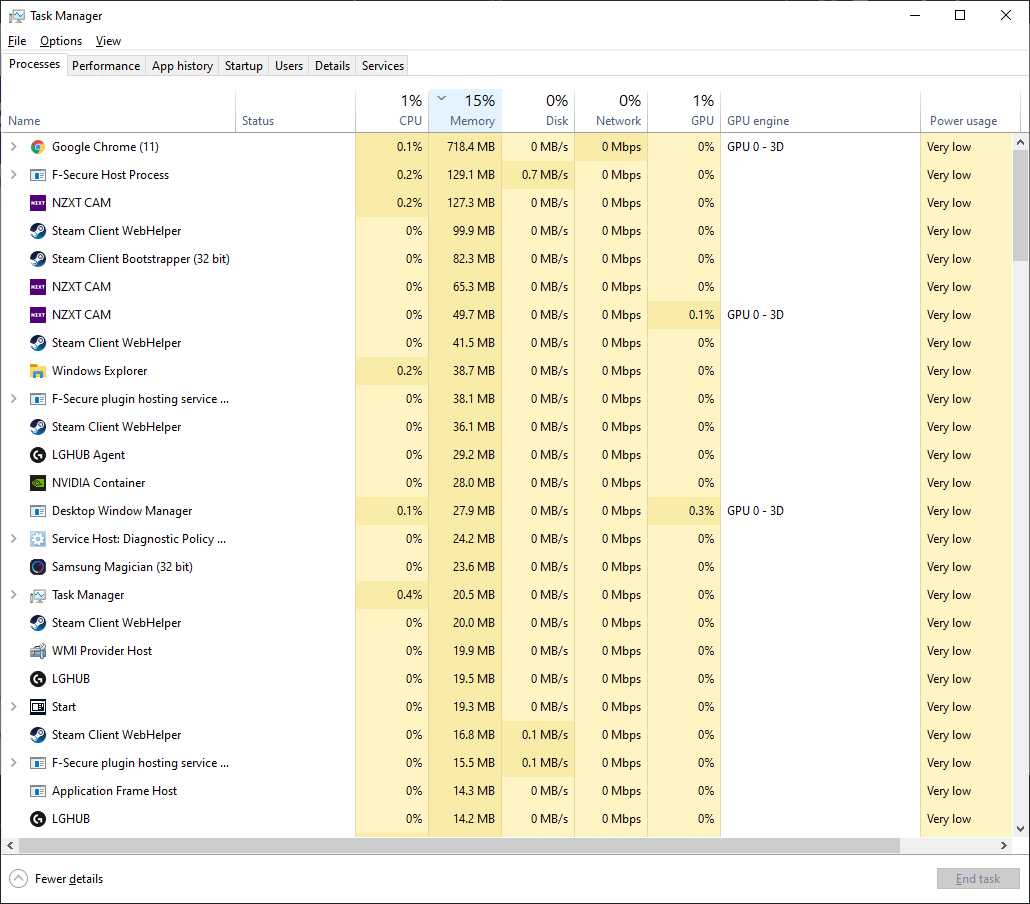Click the Application Frame Host icon
This screenshot has height=904, width=1030.
38,791
